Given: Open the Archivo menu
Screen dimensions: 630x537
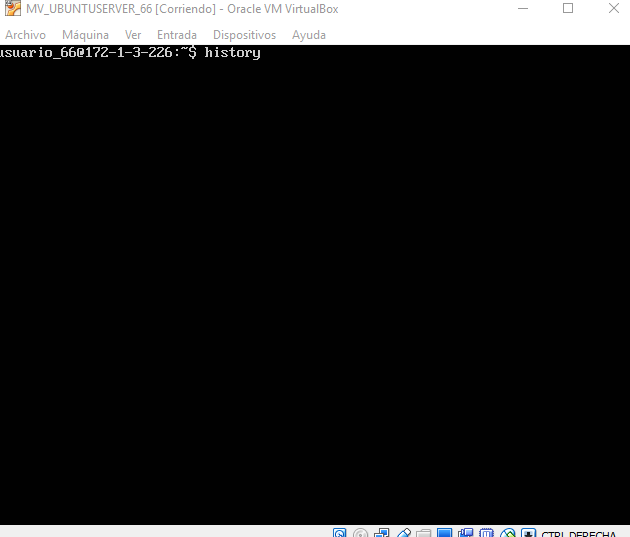Looking at the screenshot, I should coord(25,35).
